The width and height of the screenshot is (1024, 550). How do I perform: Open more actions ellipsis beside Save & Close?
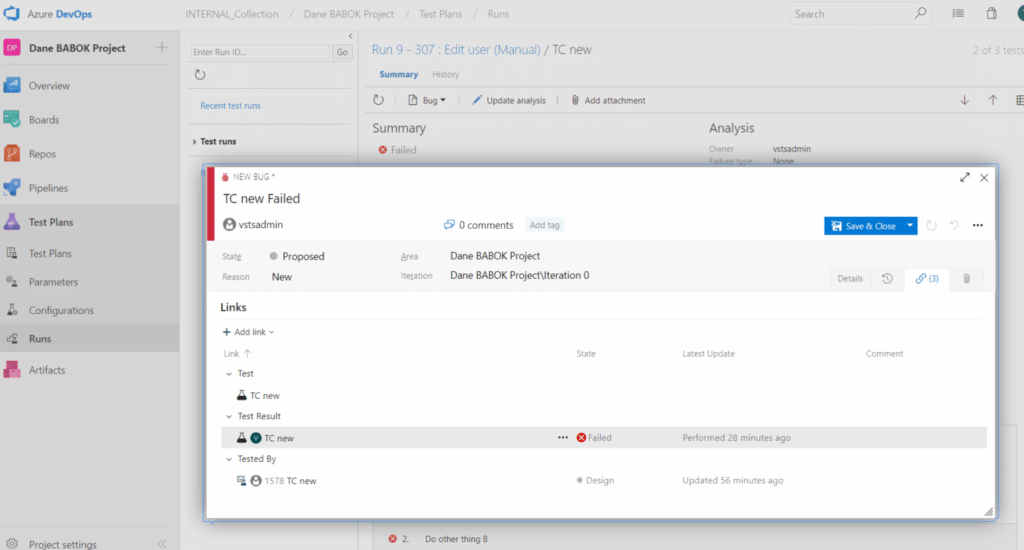point(977,226)
